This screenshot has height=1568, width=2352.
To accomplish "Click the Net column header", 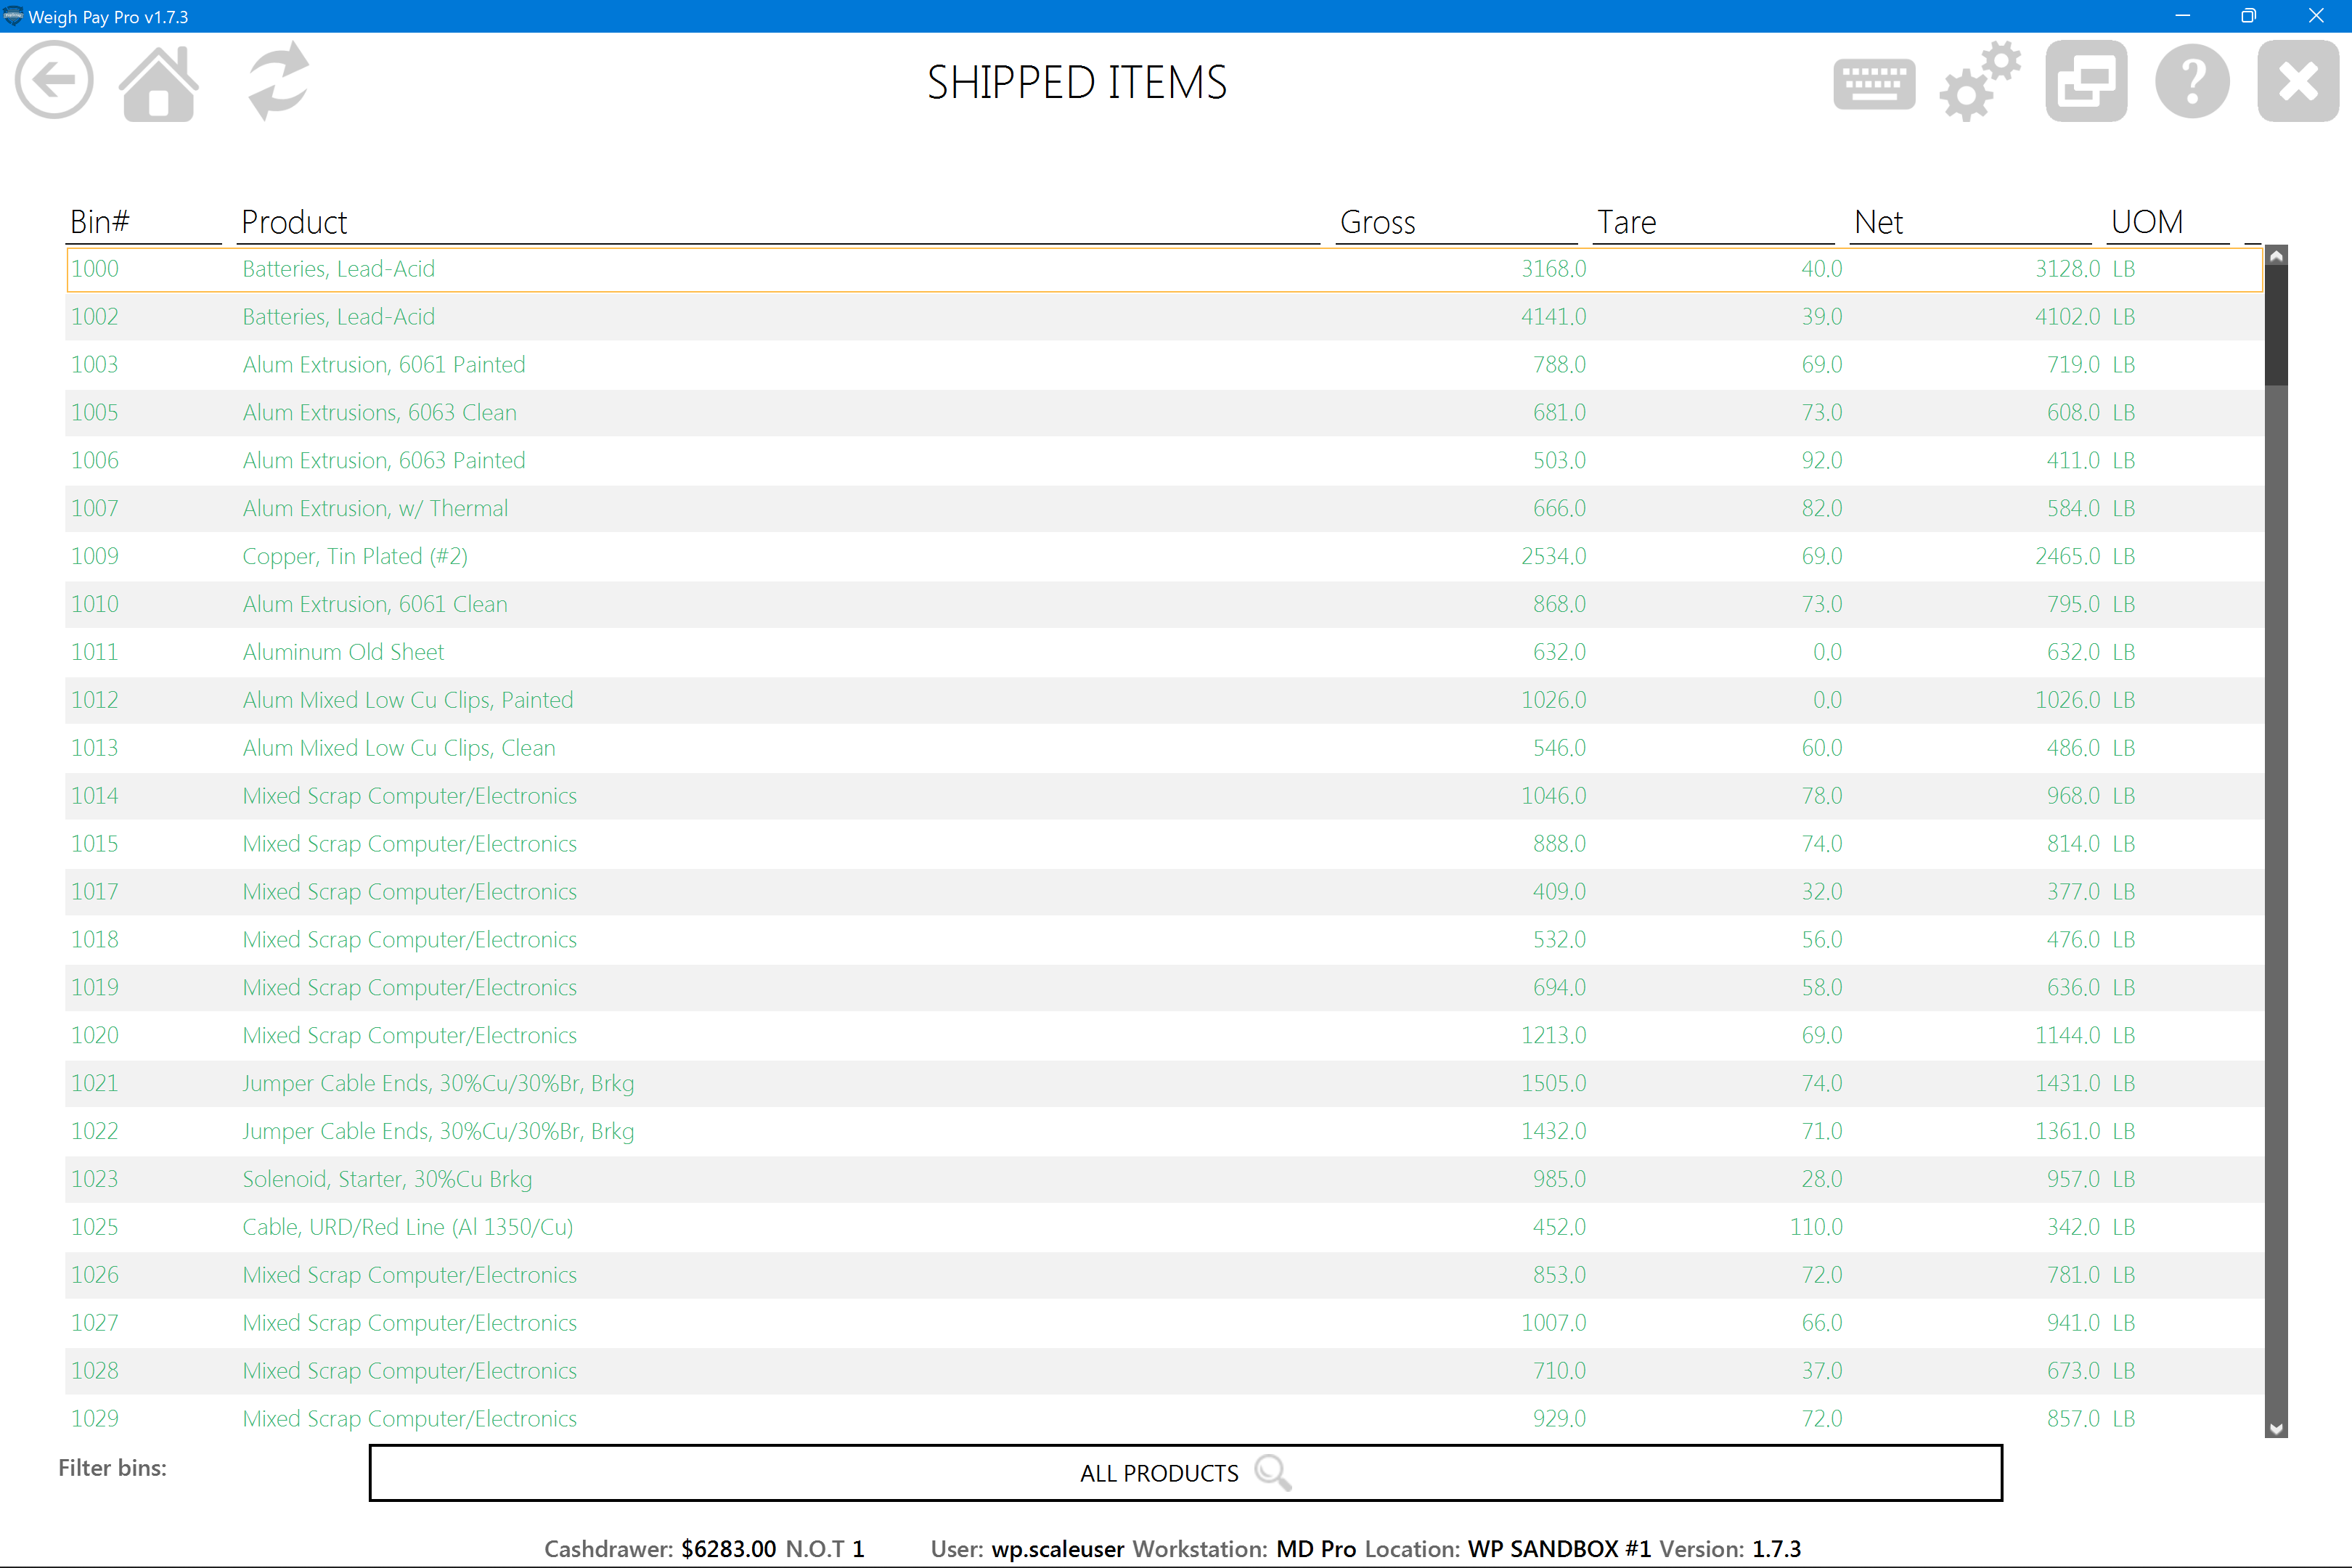I will [x=1878, y=222].
